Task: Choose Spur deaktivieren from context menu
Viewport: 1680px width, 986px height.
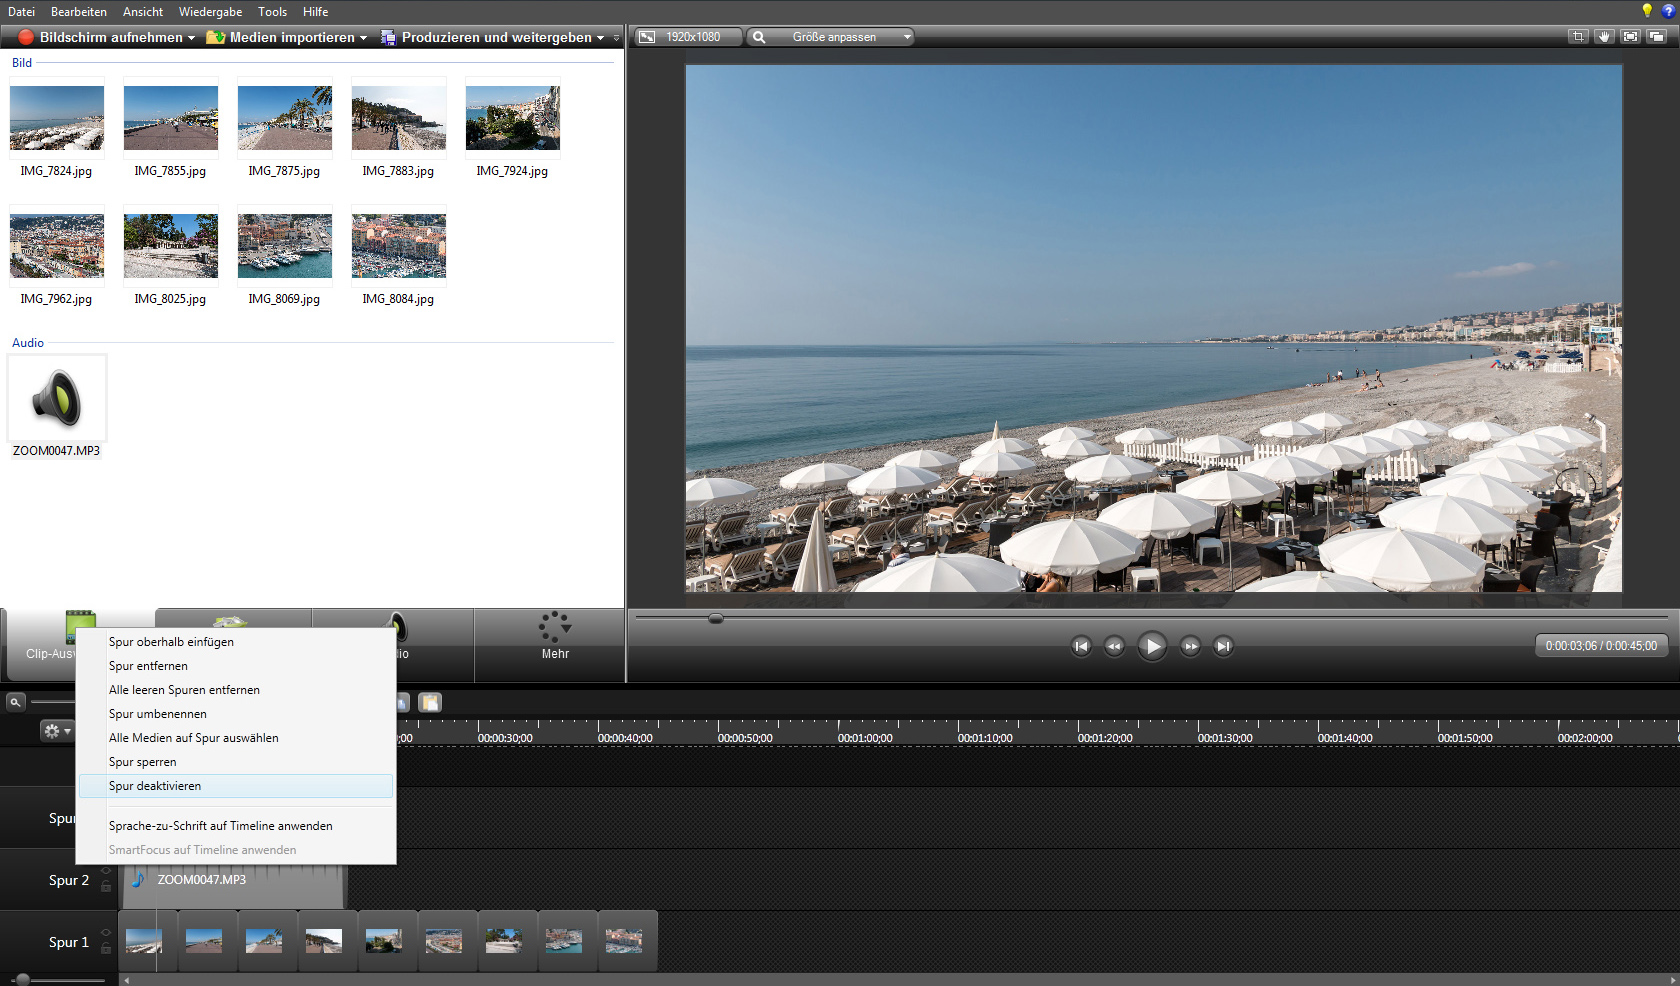Action: [x=236, y=786]
